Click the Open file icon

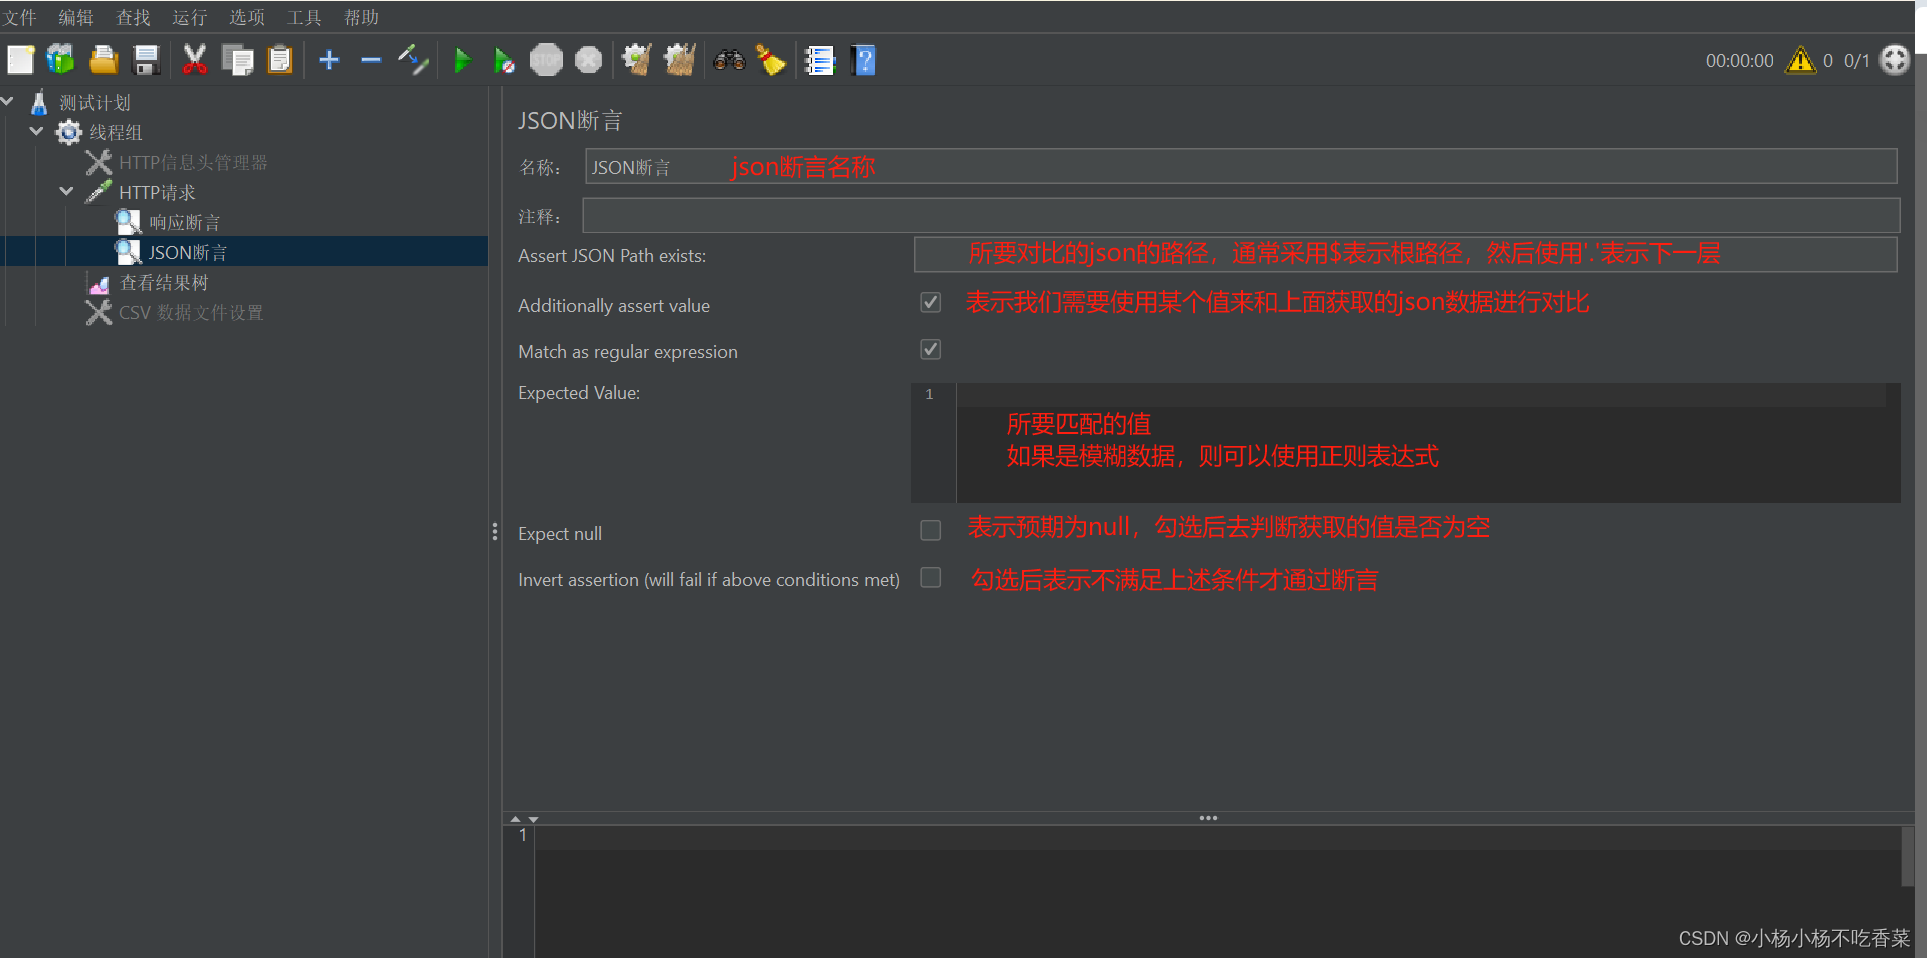[104, 60]
